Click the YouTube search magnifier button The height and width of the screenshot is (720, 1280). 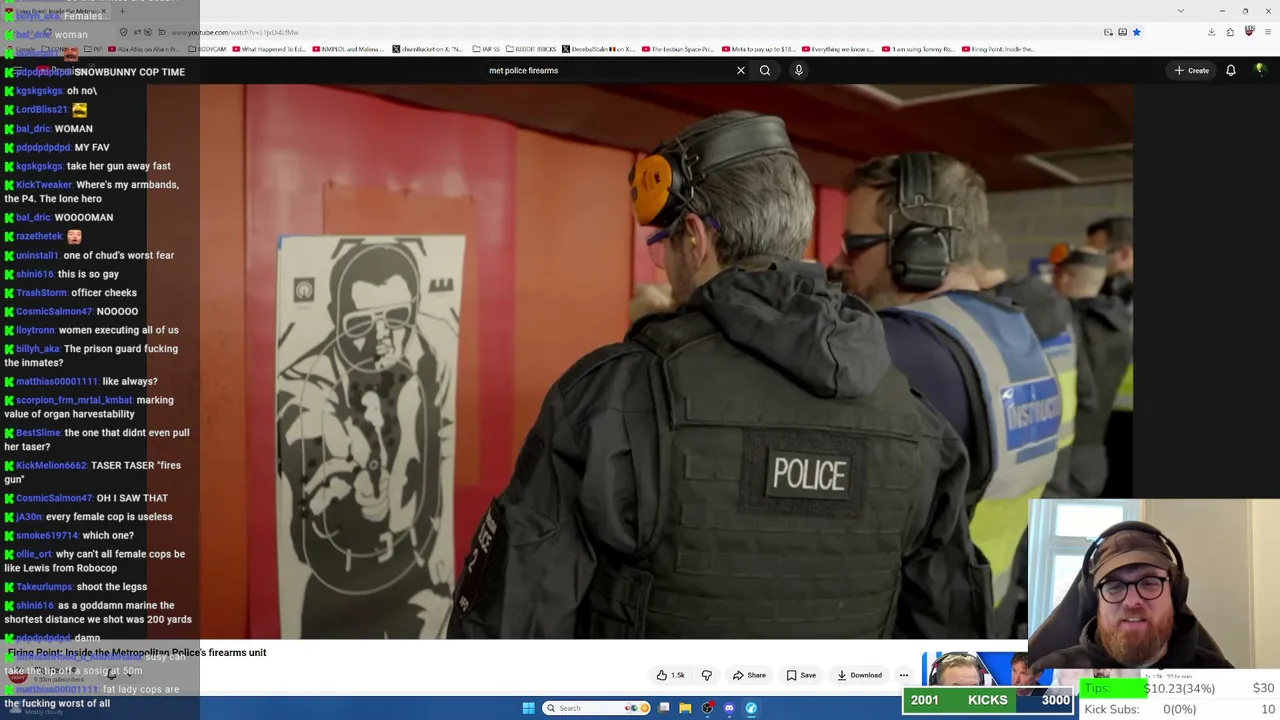[x=765, y=70]
